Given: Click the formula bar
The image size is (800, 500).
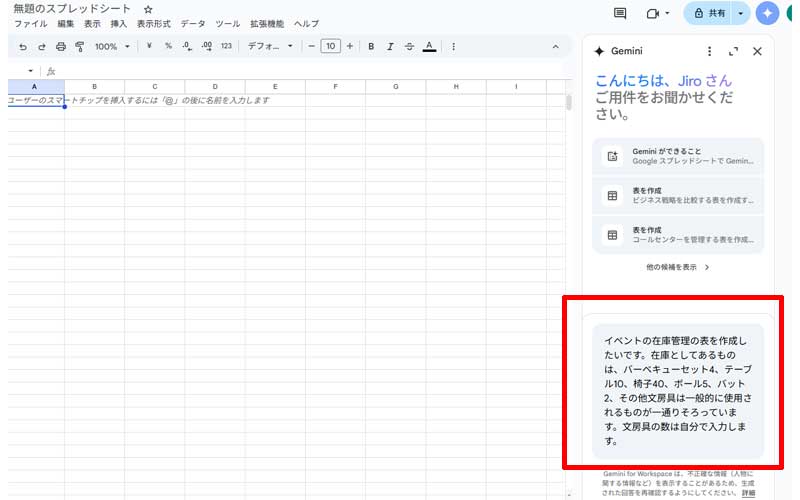Looking at the screenshot, I should tap(311, 71).
